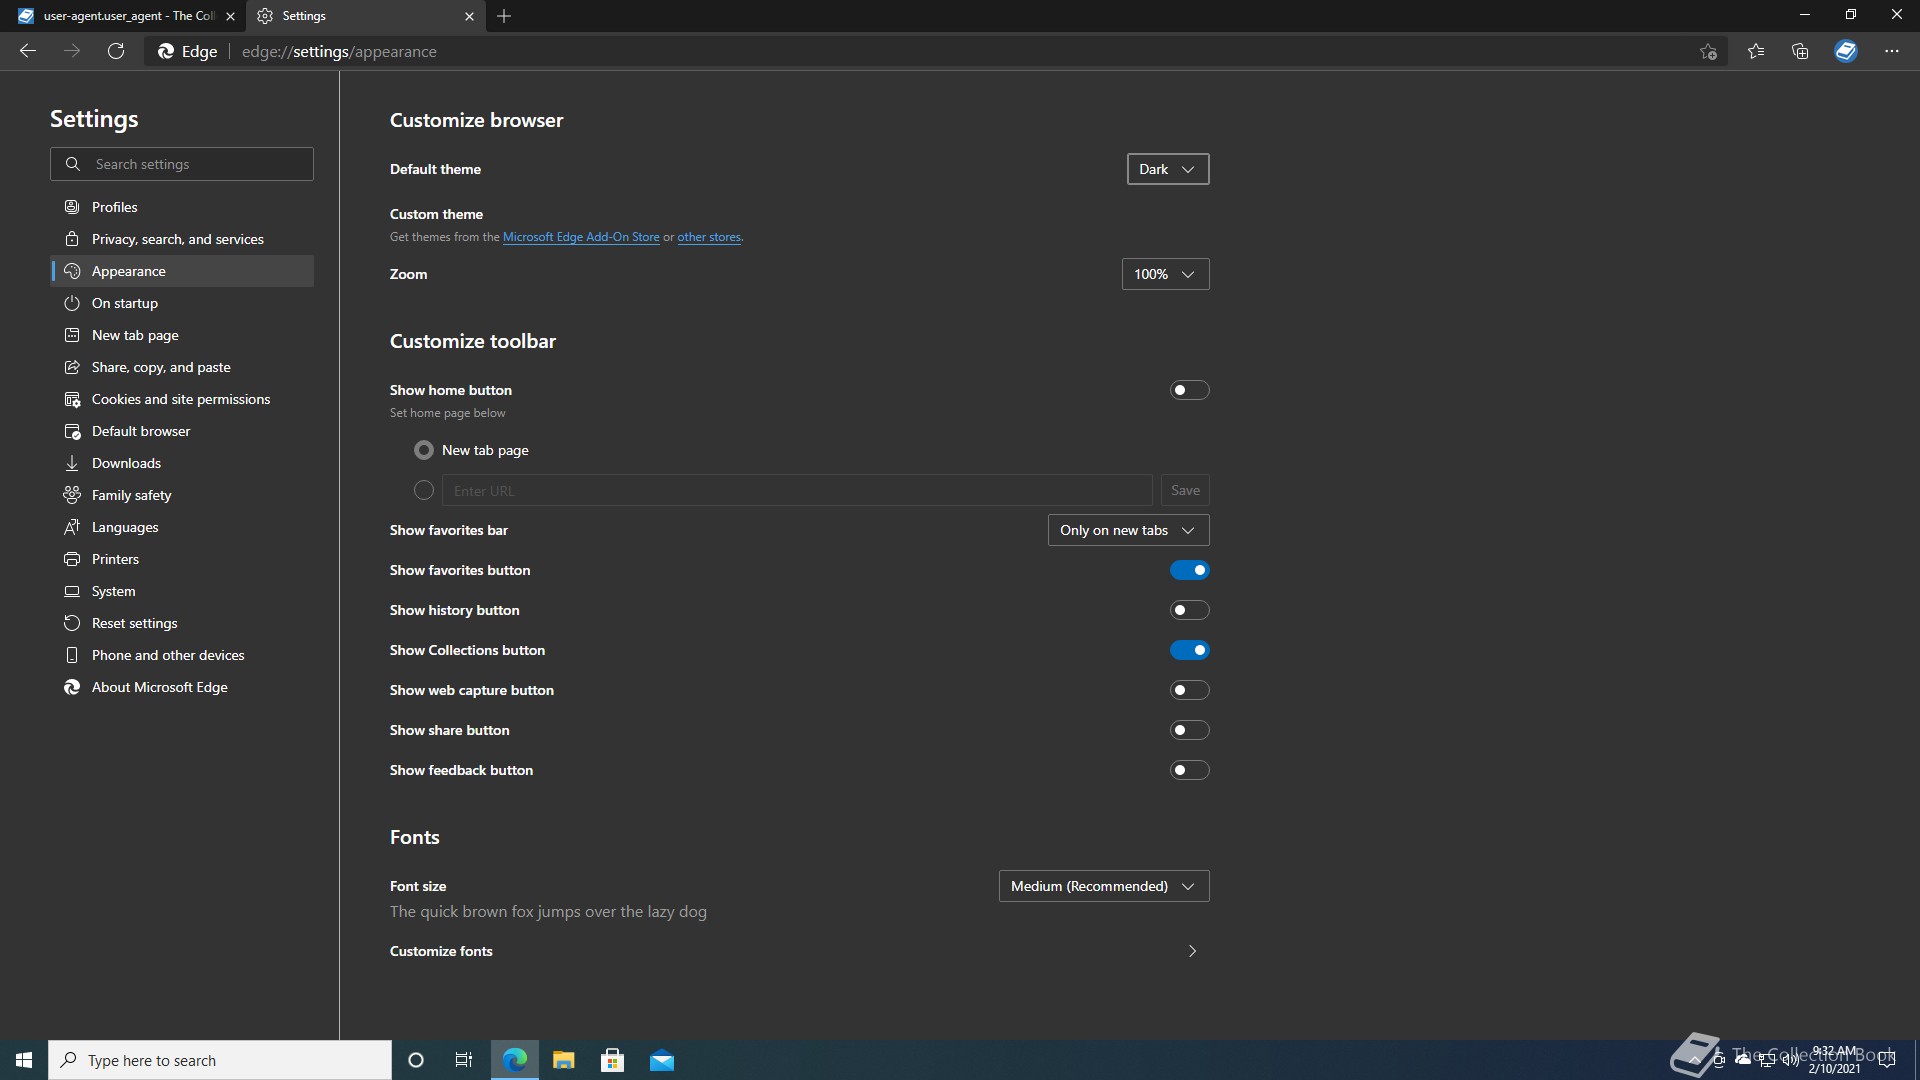Open Privacy, search, and services settings
This screenshot has width=1920, height=1080.
click(x=178, y=239)
